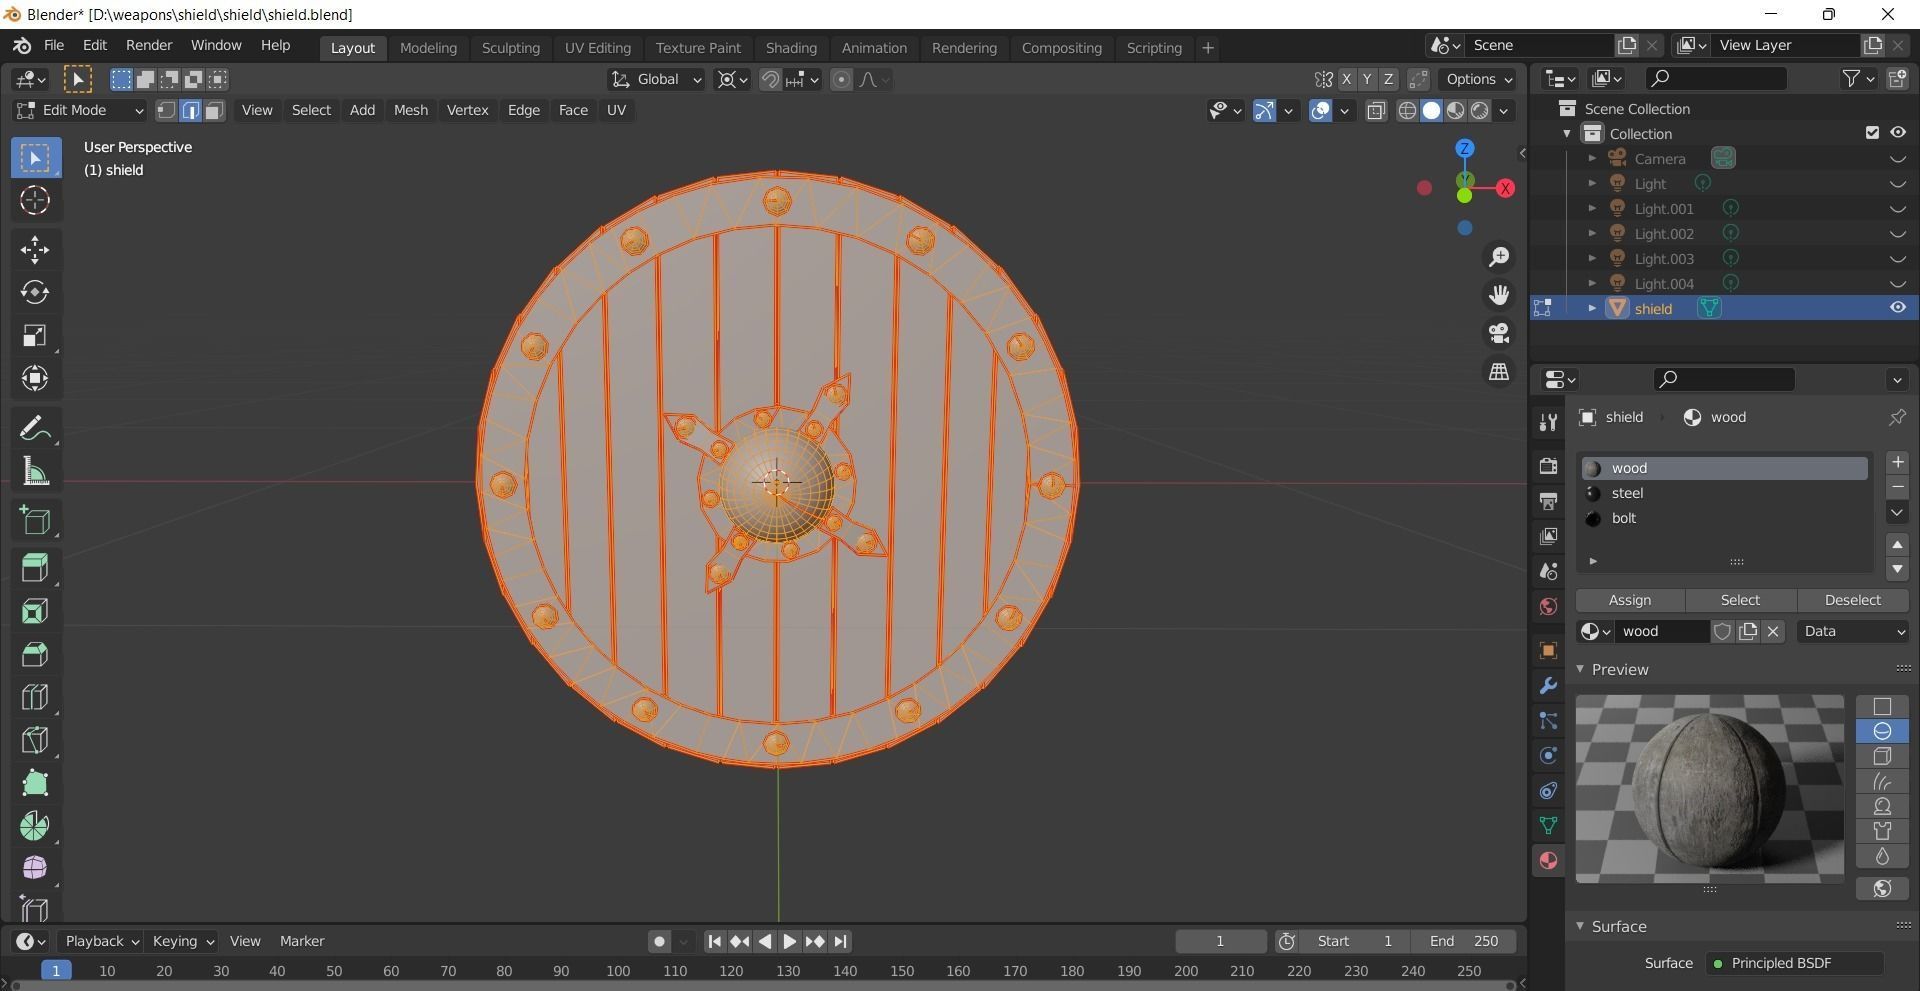Select the Add Cube tool
The height and width of the screenshot is (991, 1920).
(x=35, y=521)
